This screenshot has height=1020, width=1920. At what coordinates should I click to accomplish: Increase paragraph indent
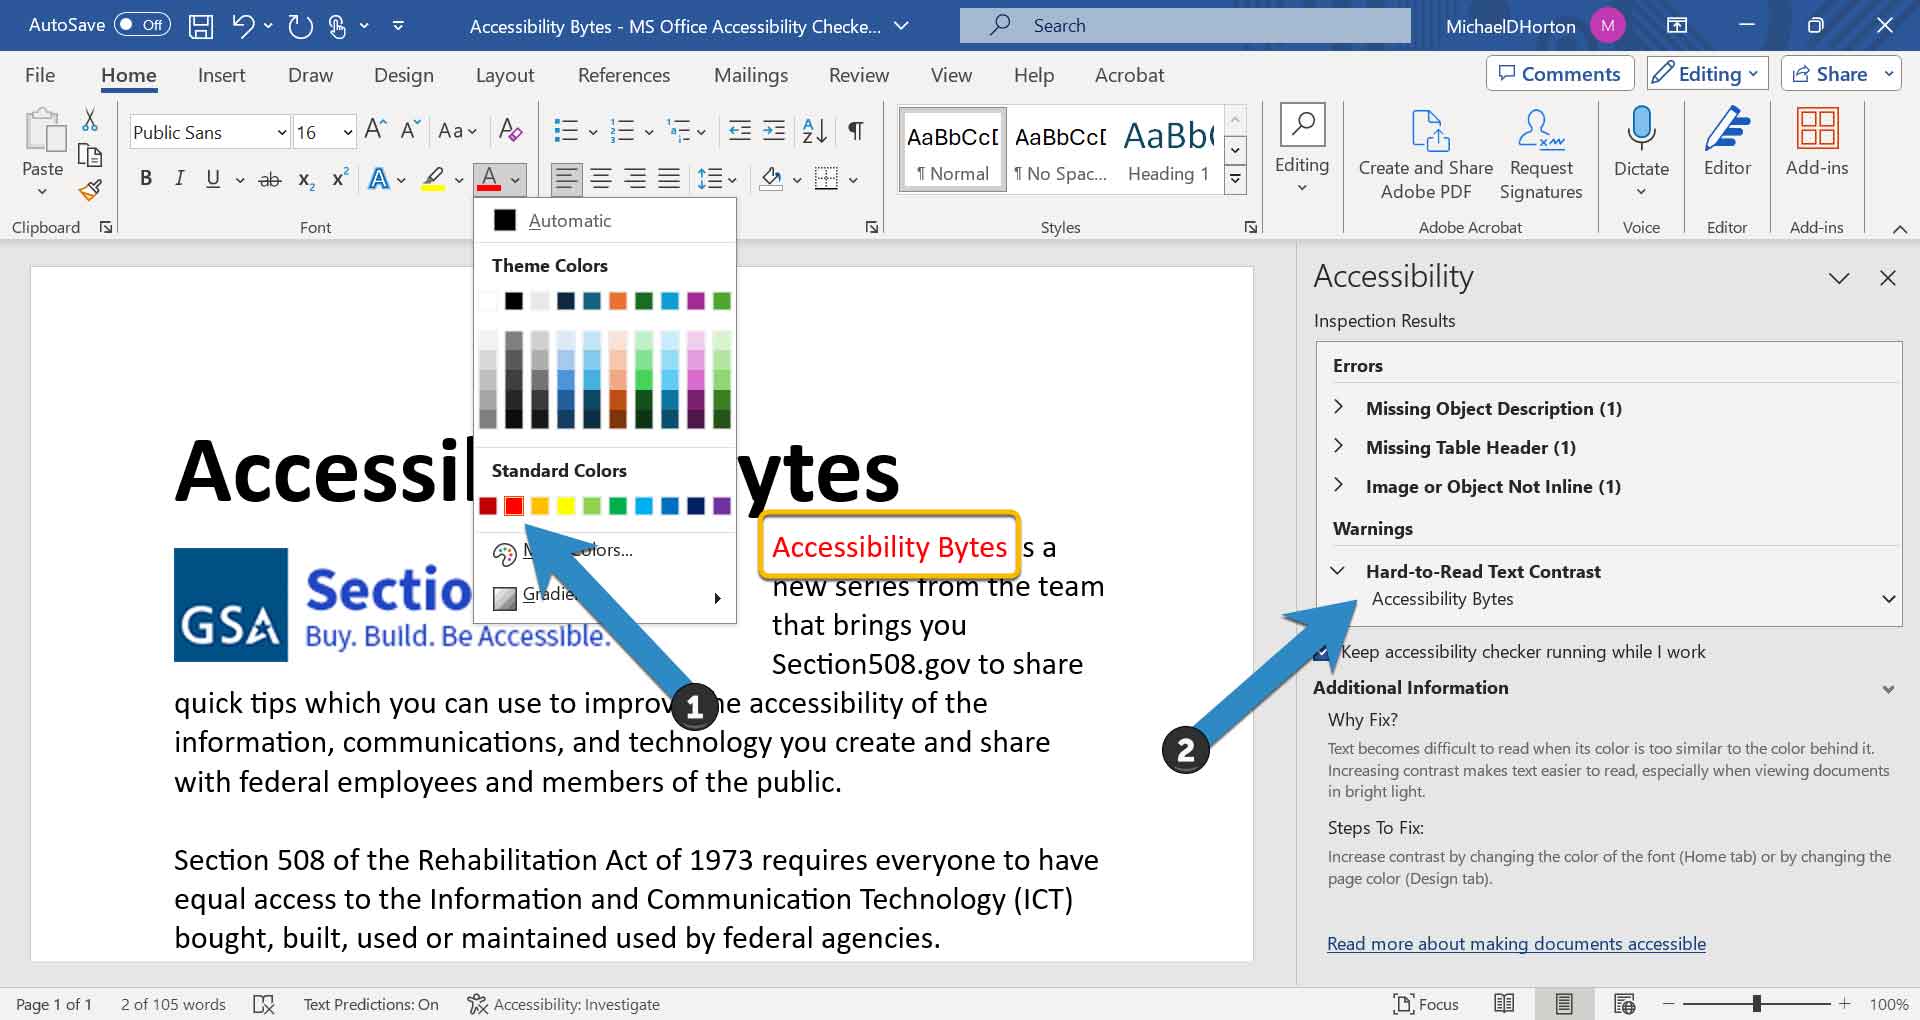(774, 131)
